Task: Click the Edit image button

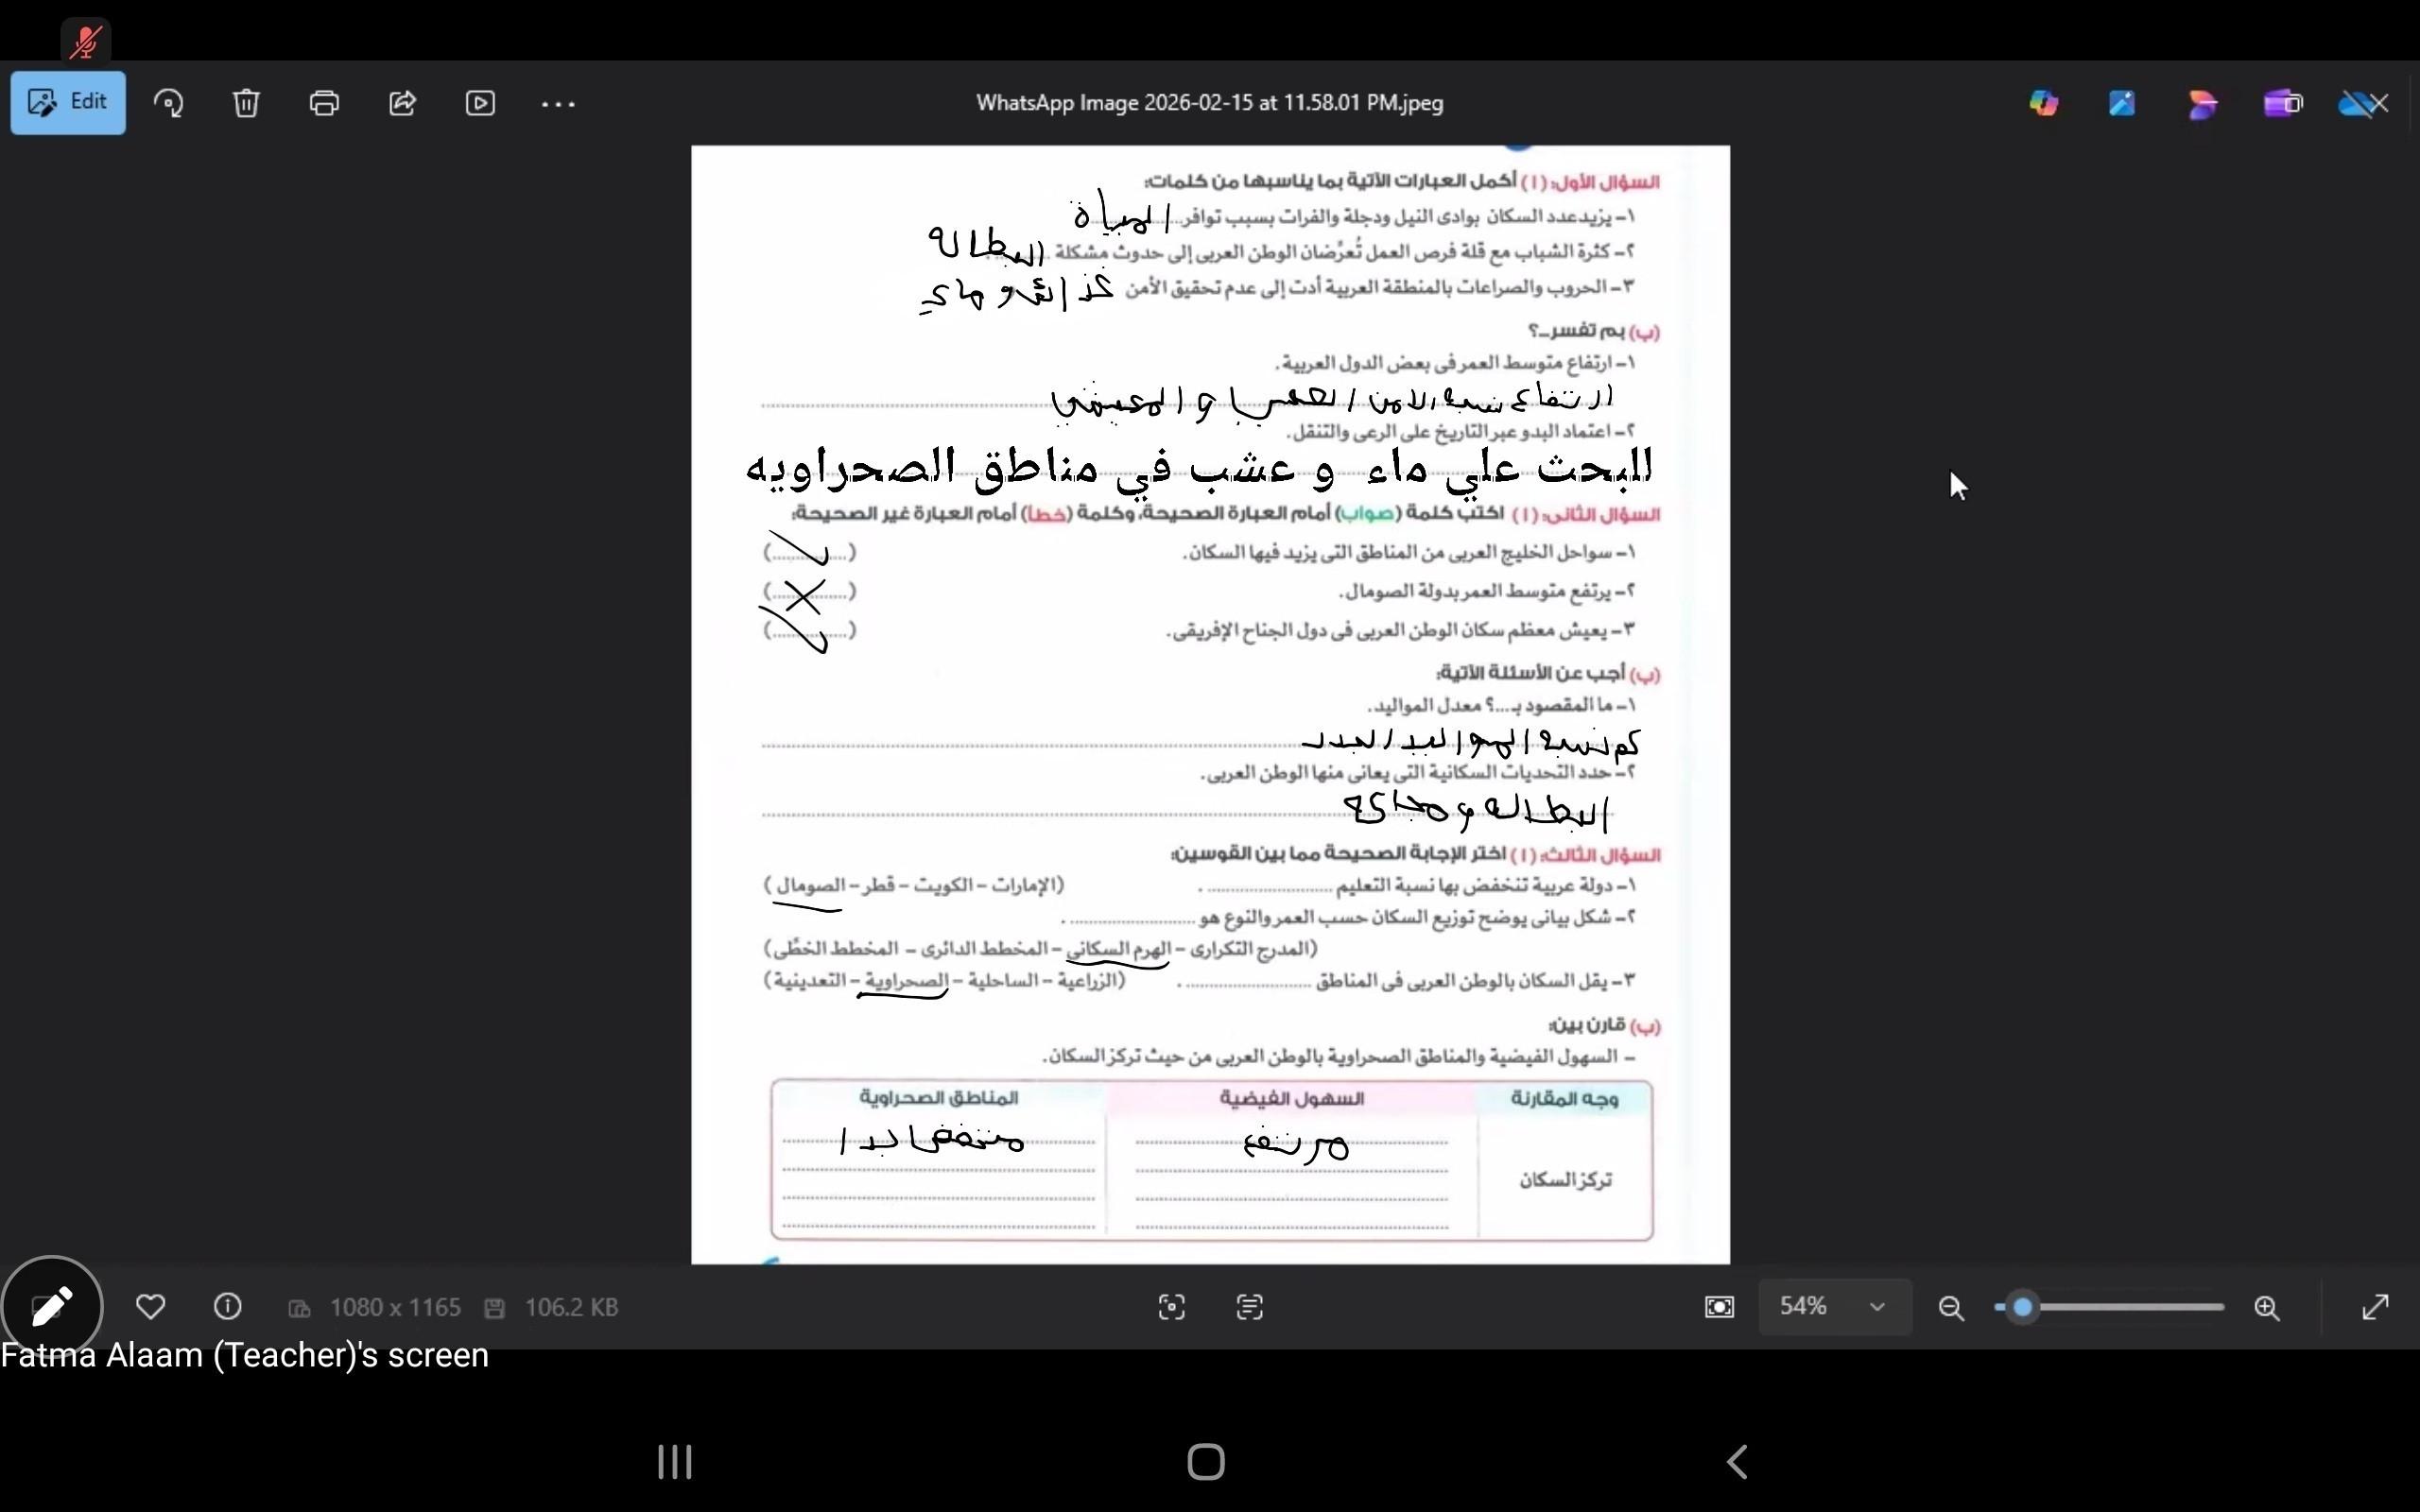Action: tap(68, 103)
